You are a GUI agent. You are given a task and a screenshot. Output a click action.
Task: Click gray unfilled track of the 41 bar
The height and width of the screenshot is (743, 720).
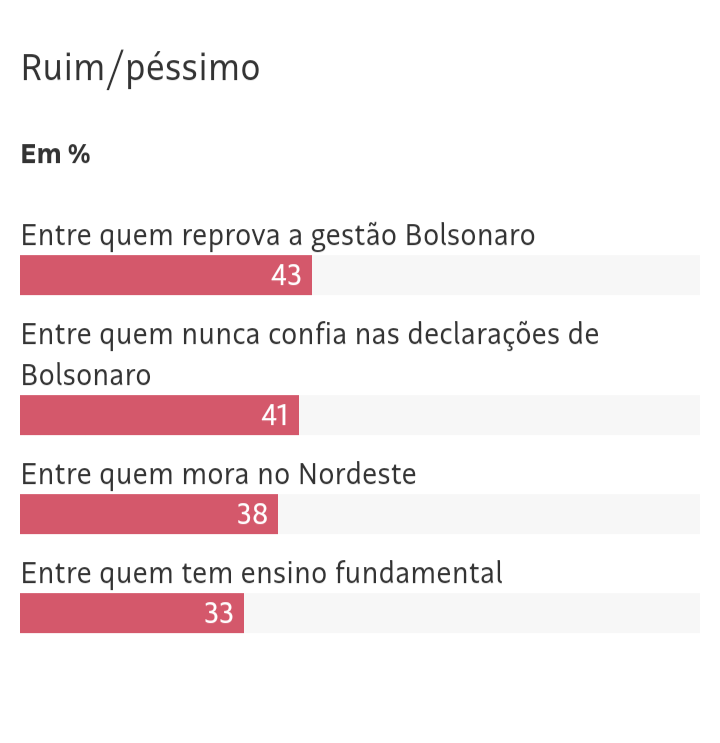(x=500, y=415)
